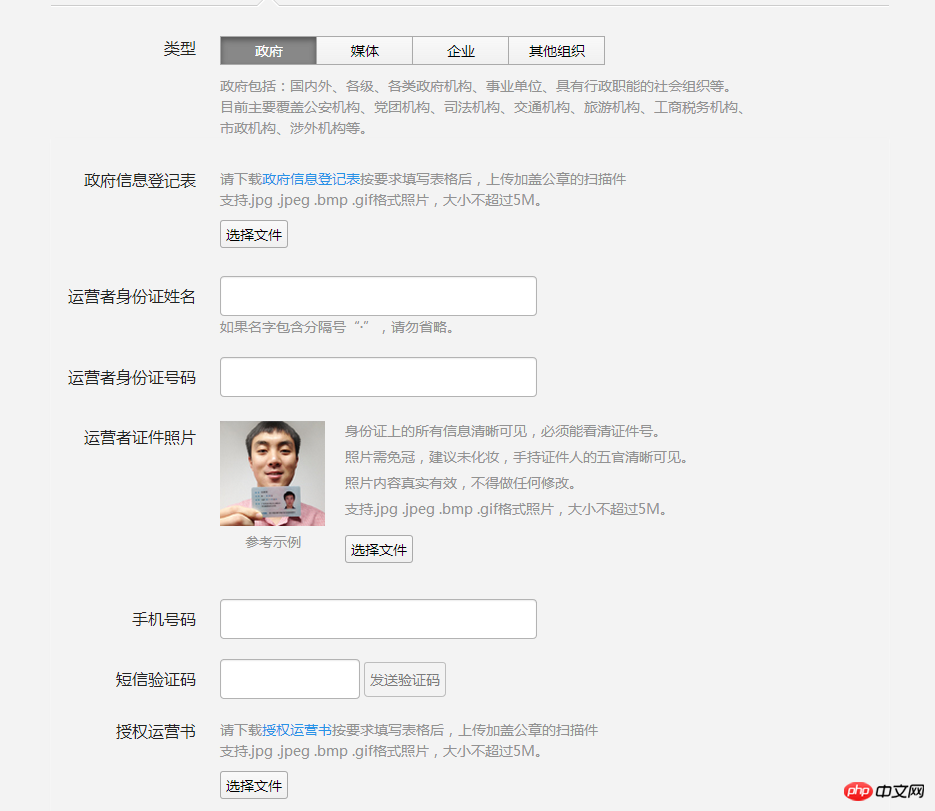The width and height of the screenshot is (935, 811).
Task: Select the 媒体 type tab
Action: coord(364,51)
